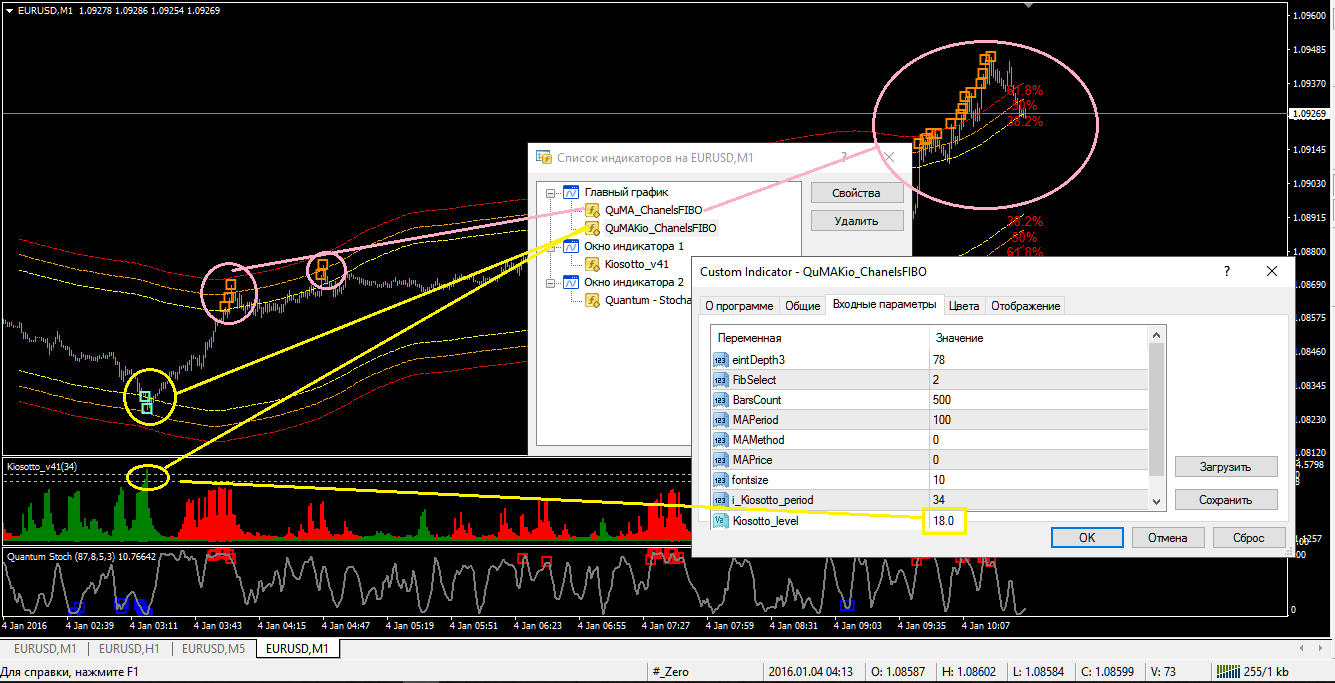Click the Сброс button
This screenshot has width=1335, height=683.
[x=1248, y=537]
